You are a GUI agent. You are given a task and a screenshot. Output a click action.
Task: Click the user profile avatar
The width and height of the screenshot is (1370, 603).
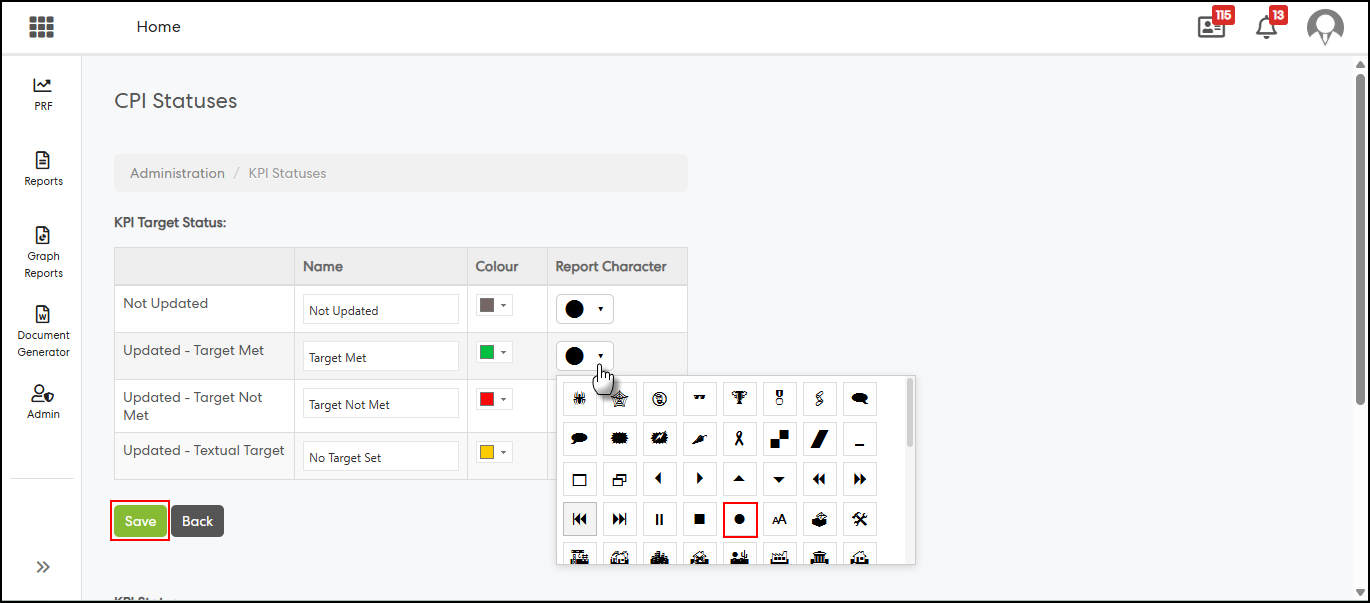pos(1325,27)
